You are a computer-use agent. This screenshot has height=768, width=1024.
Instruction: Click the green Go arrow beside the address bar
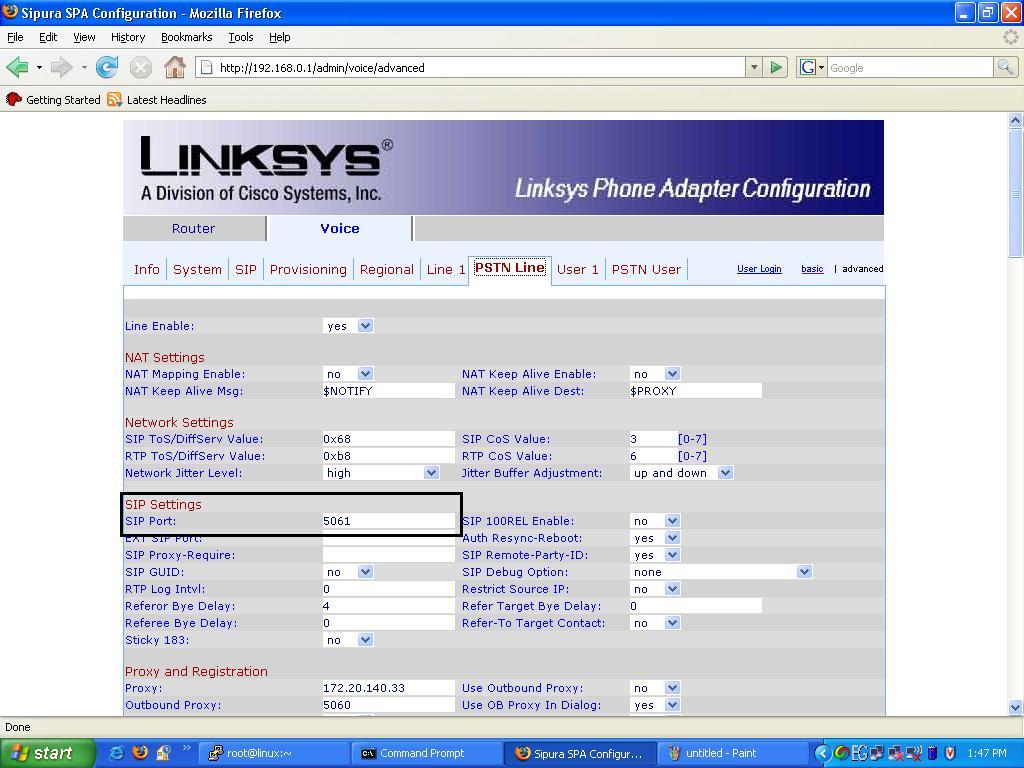click(x=776, y=67)
